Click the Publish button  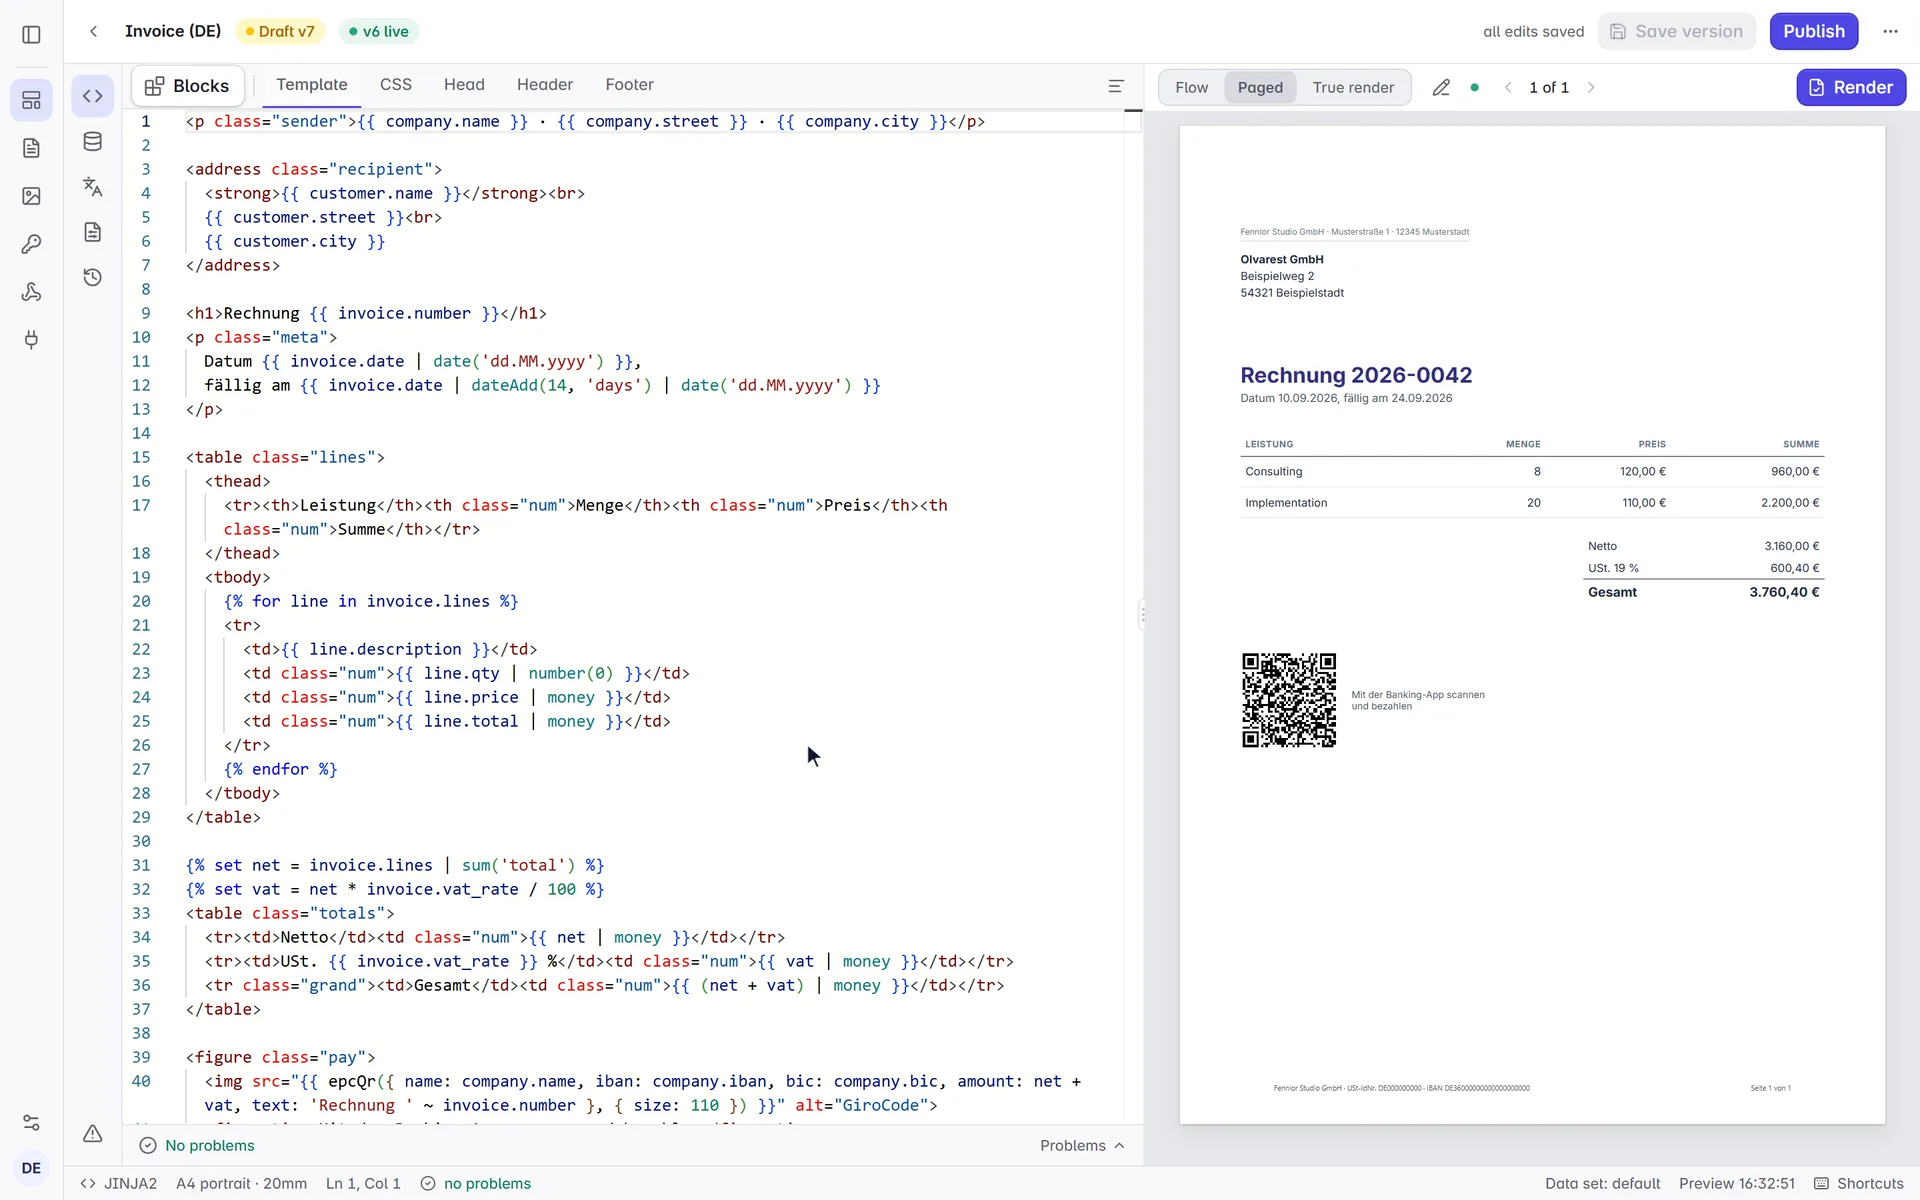click(1814, 31)
